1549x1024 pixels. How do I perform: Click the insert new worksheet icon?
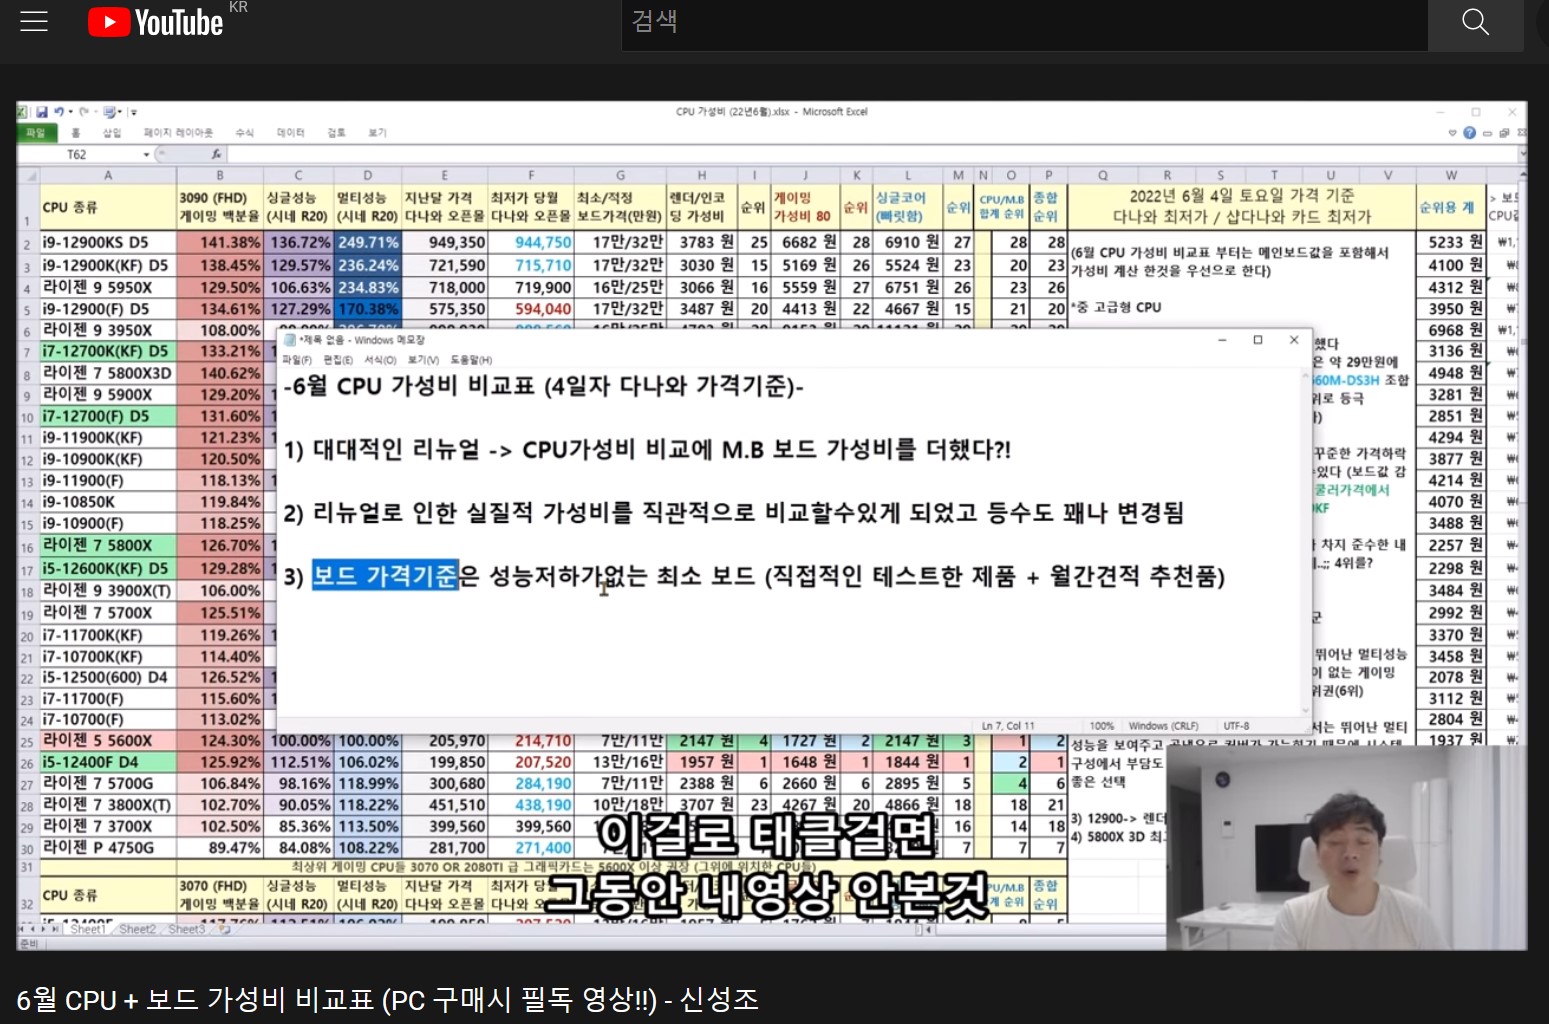[224, 929]
